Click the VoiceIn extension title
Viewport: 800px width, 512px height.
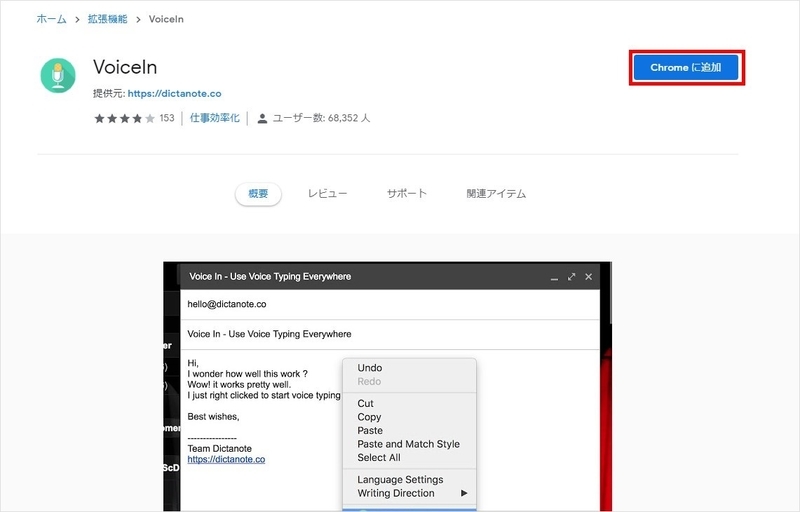(125, 67)
